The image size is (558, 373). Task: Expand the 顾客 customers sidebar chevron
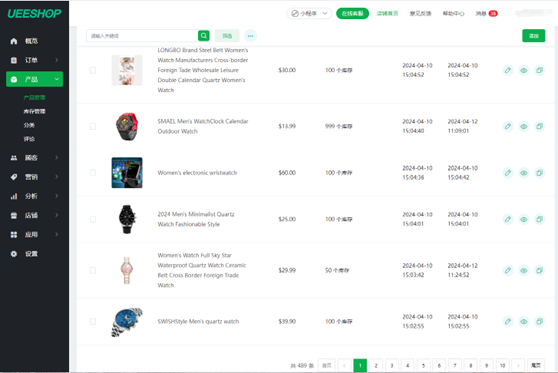tap(57, 158)
